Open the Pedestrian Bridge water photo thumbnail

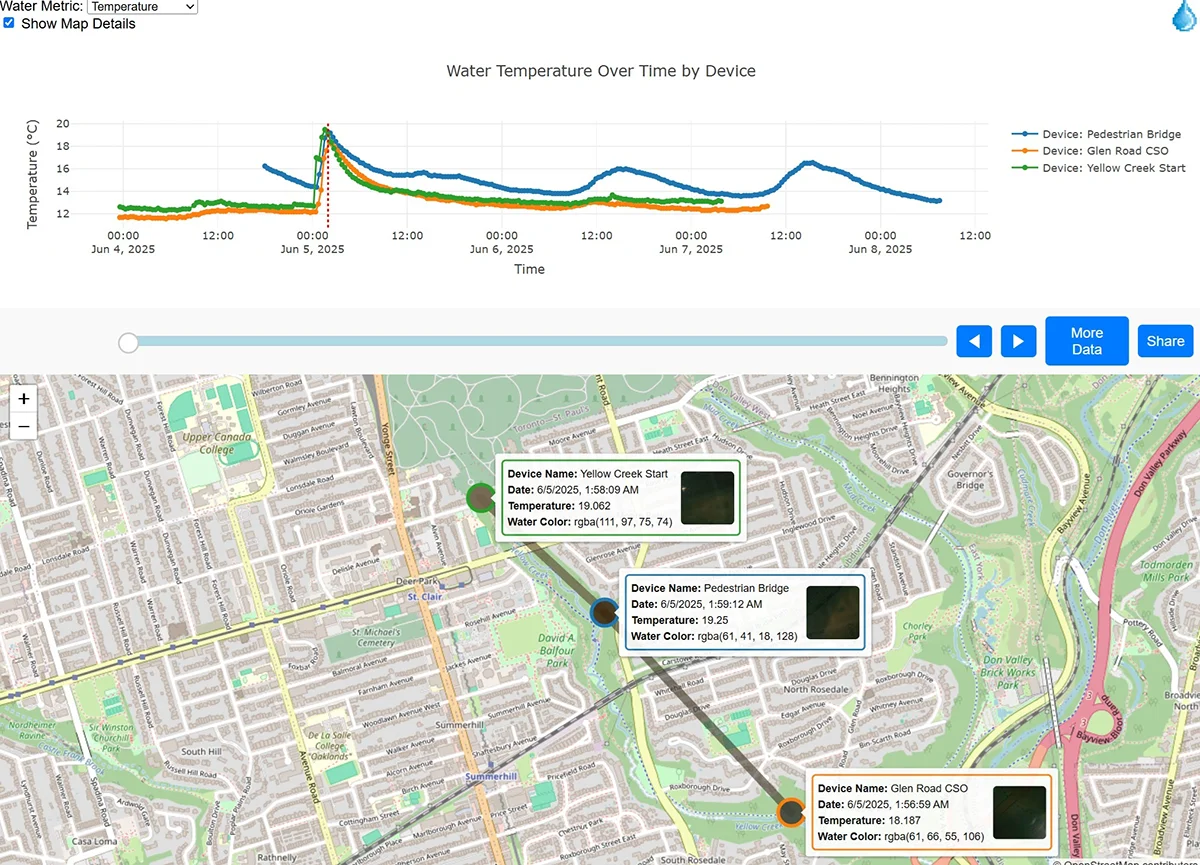[832, 612]
